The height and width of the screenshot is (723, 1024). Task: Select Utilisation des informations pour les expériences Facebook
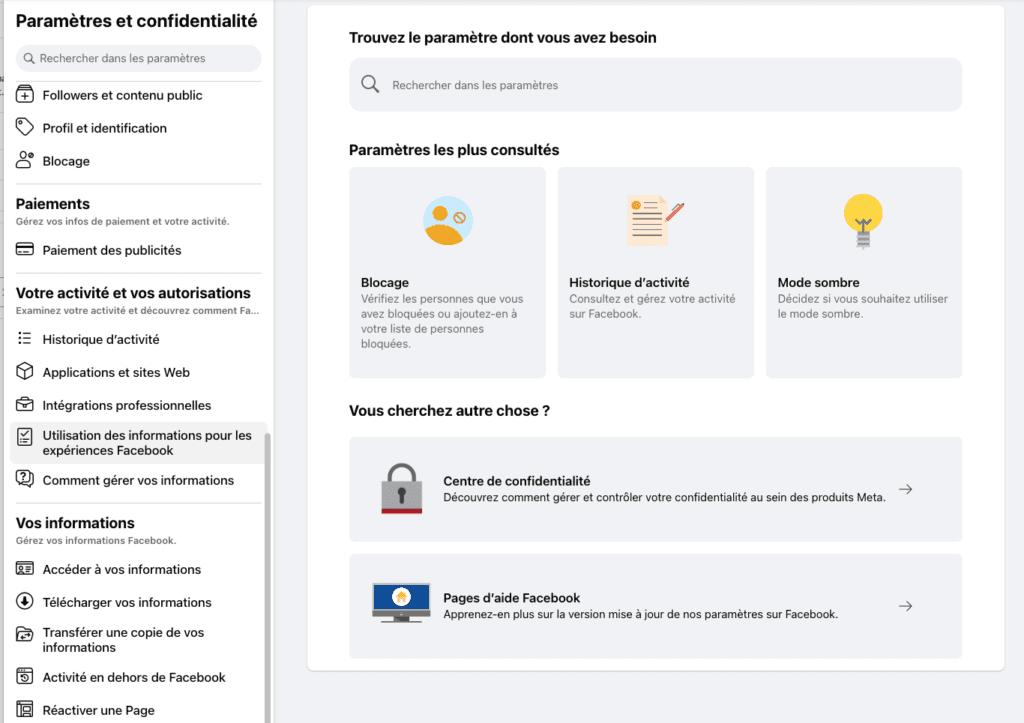click(x=138, y=443)
